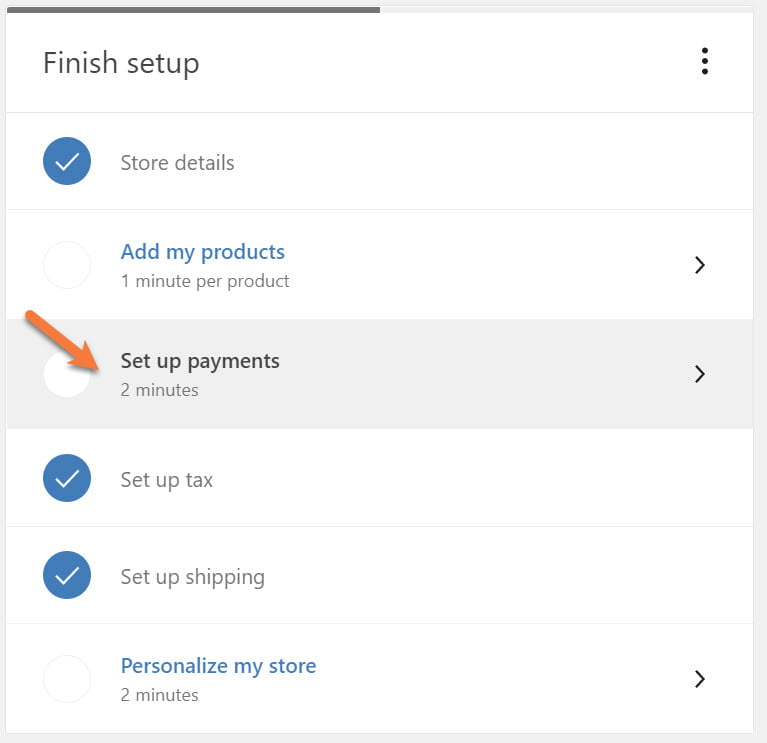Click the empty circle beside Set up payments
The height and width of the screenshot is (743, 767).
67,374
